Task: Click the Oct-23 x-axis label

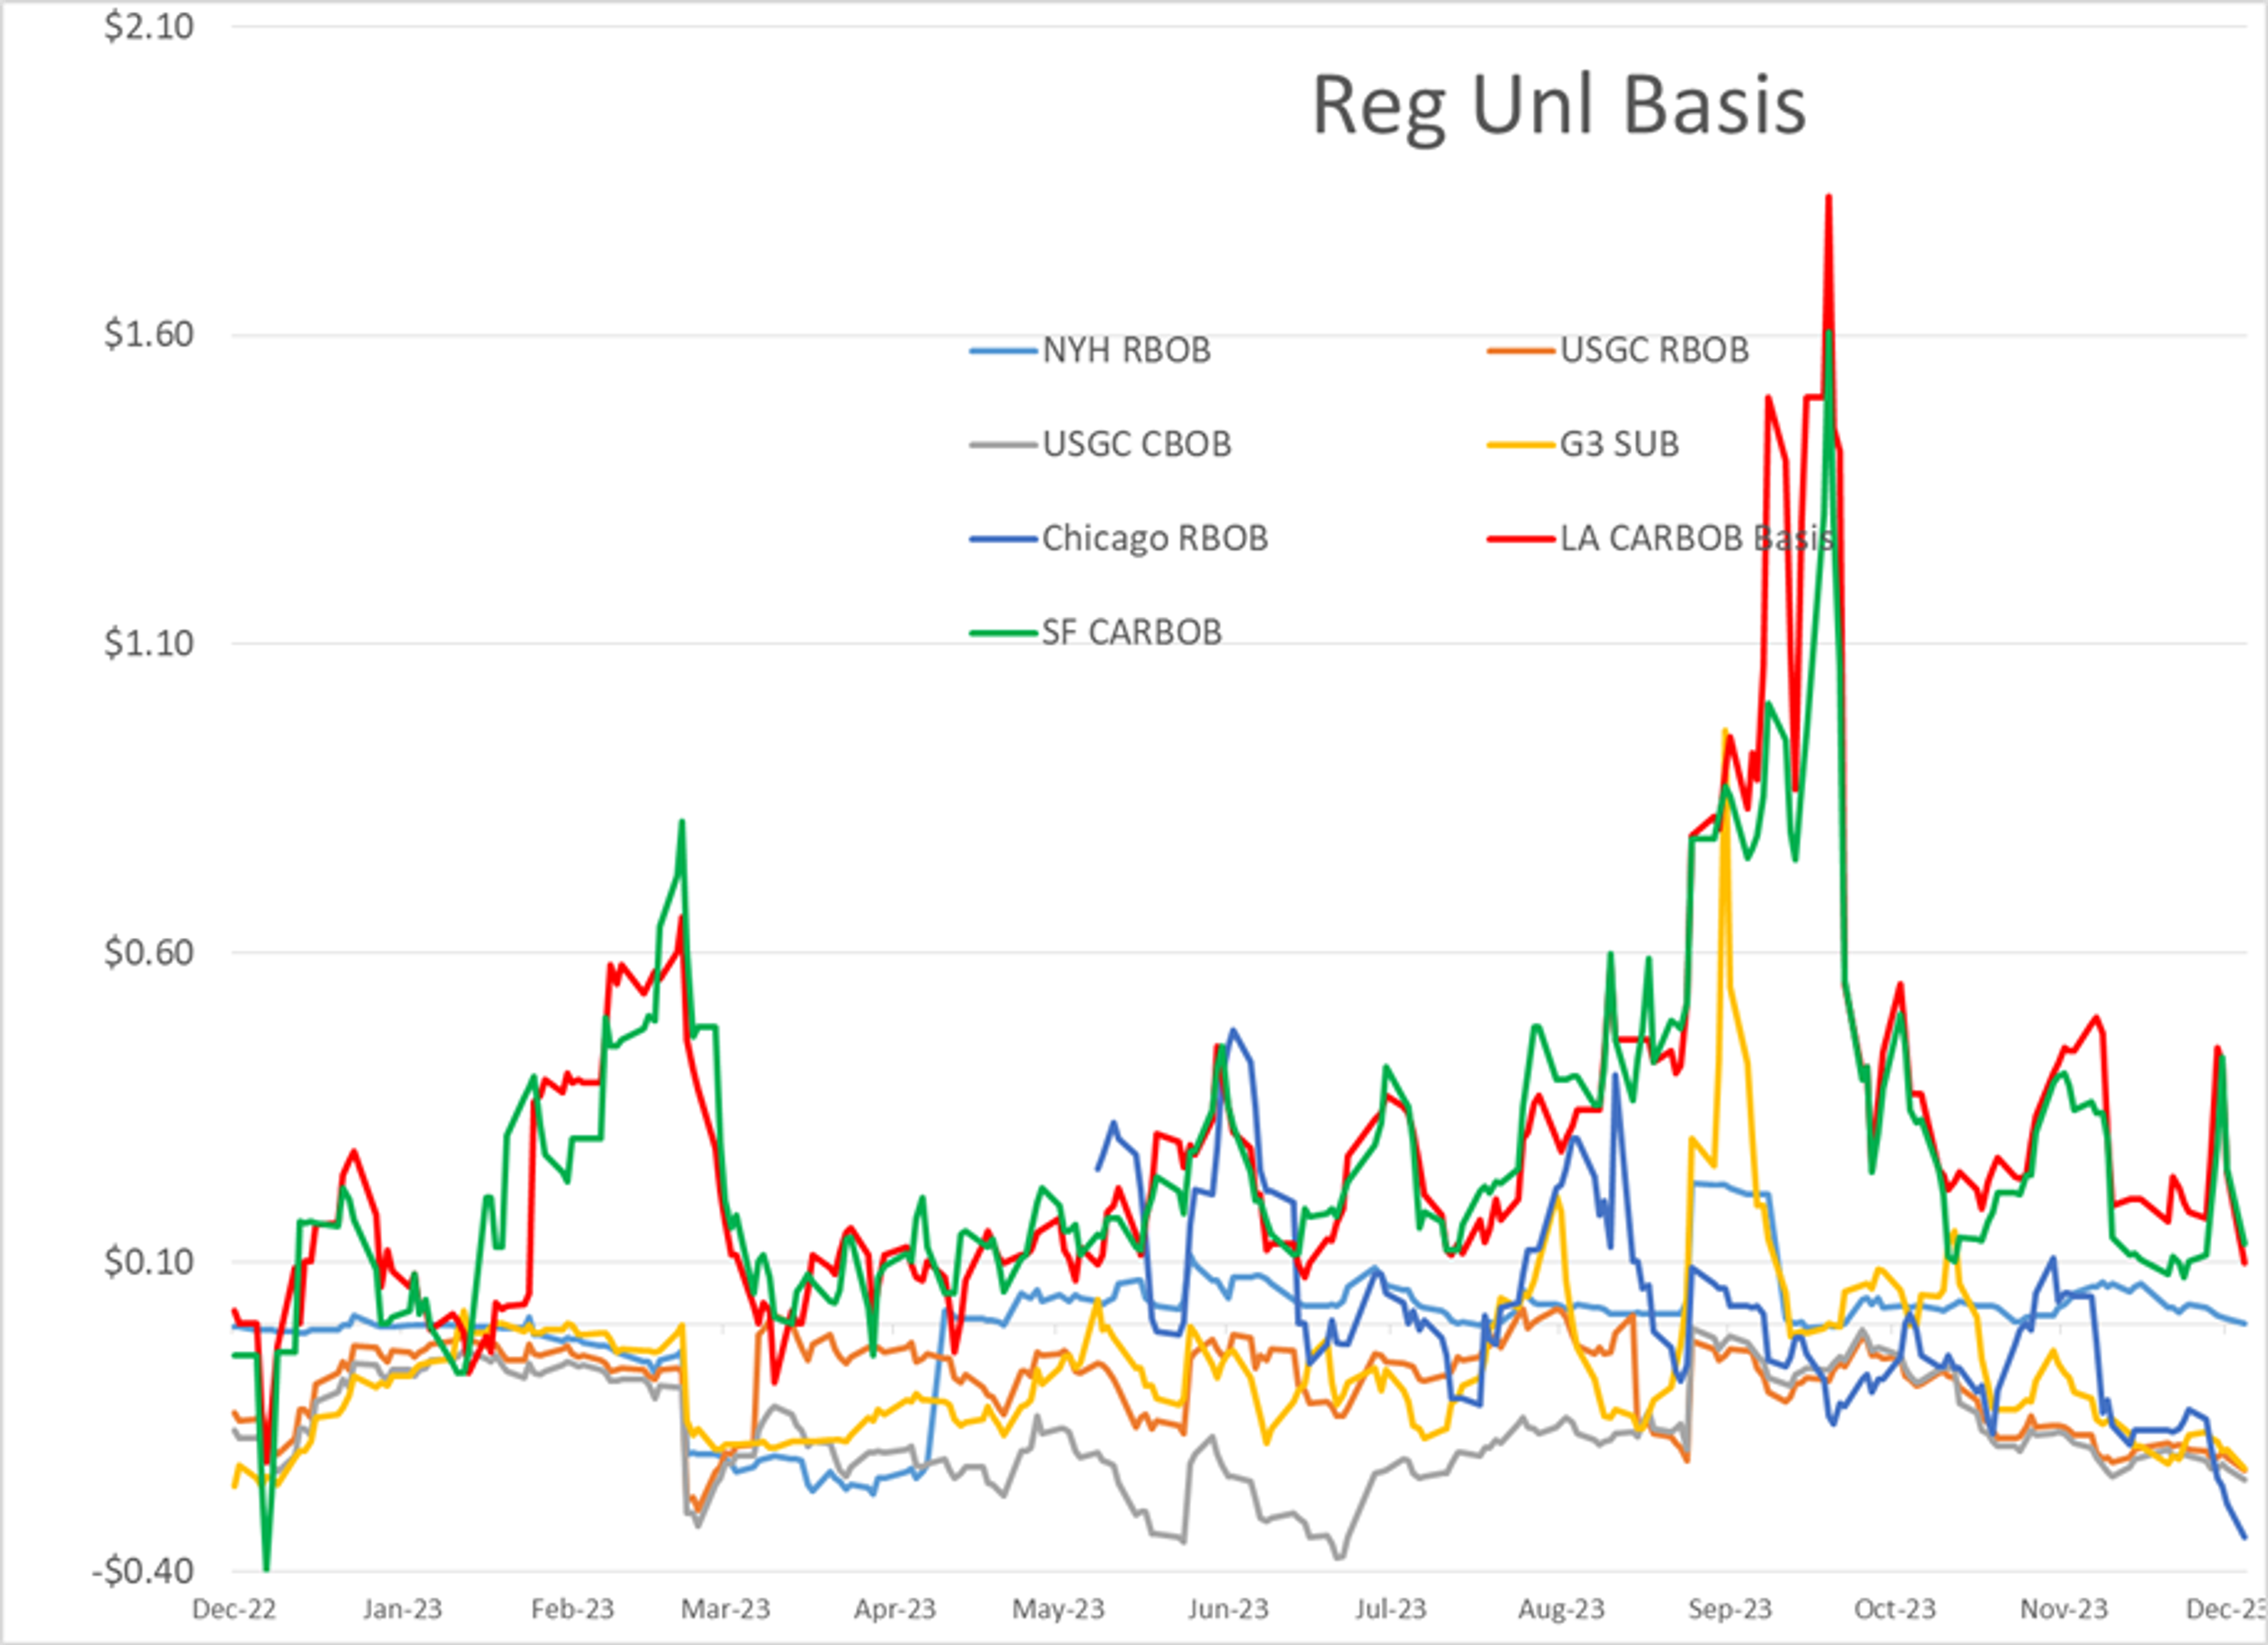Action: tap(1895, 1609)
